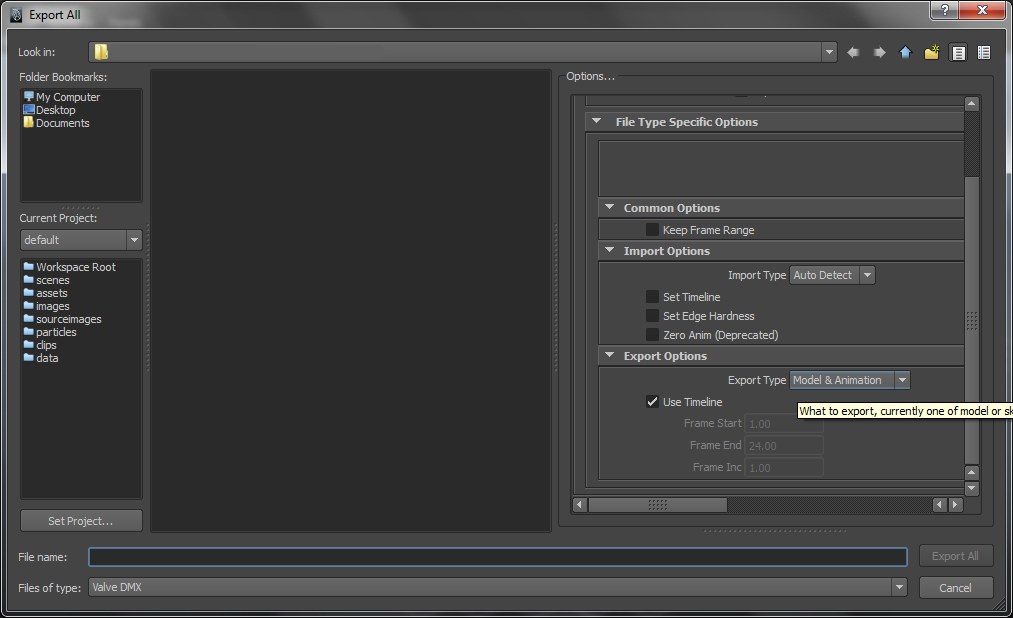Go up one folder level

(905, 52)
